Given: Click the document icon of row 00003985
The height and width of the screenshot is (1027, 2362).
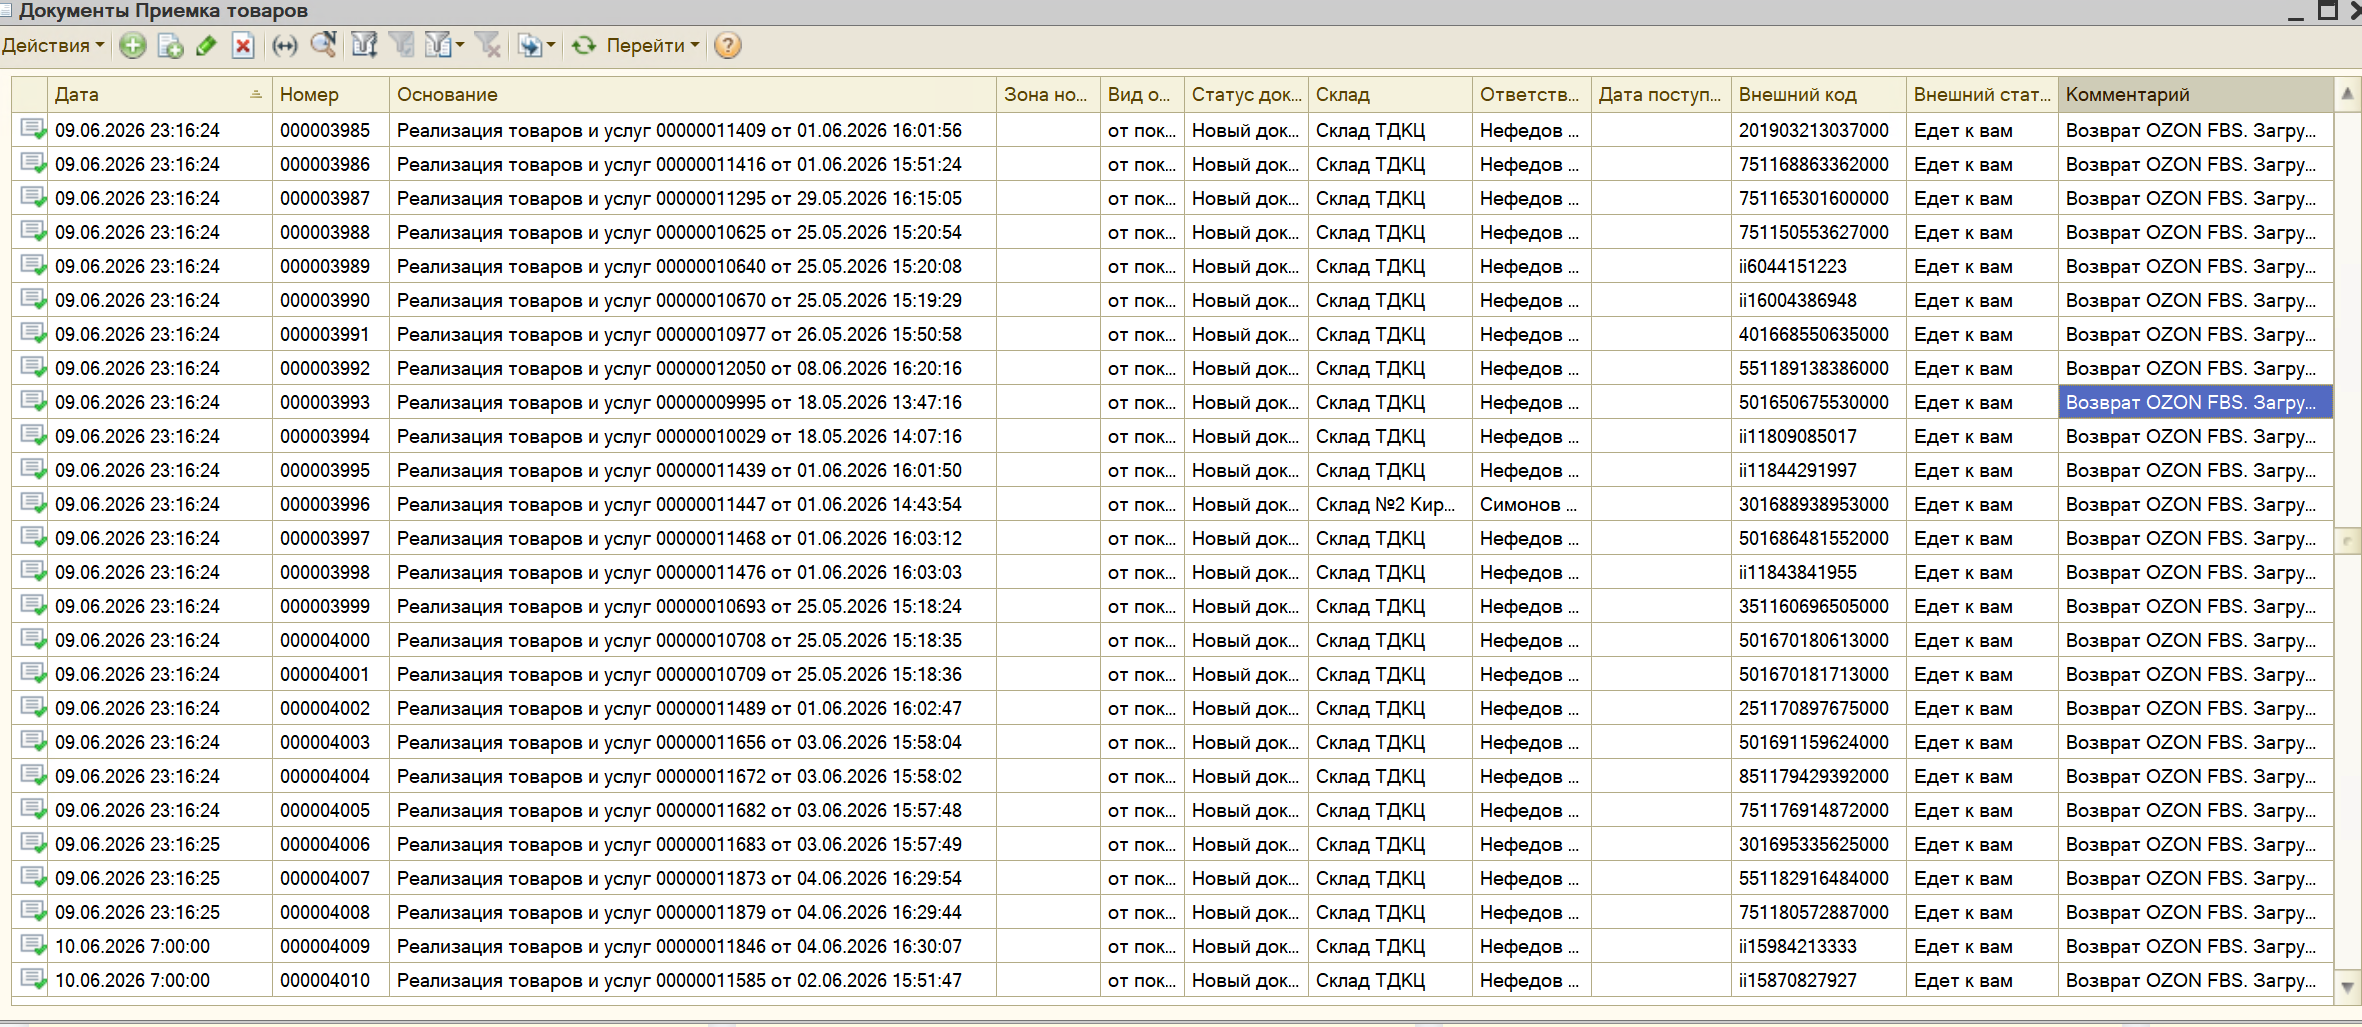Looking at the screenshot, I should (33, 130).
